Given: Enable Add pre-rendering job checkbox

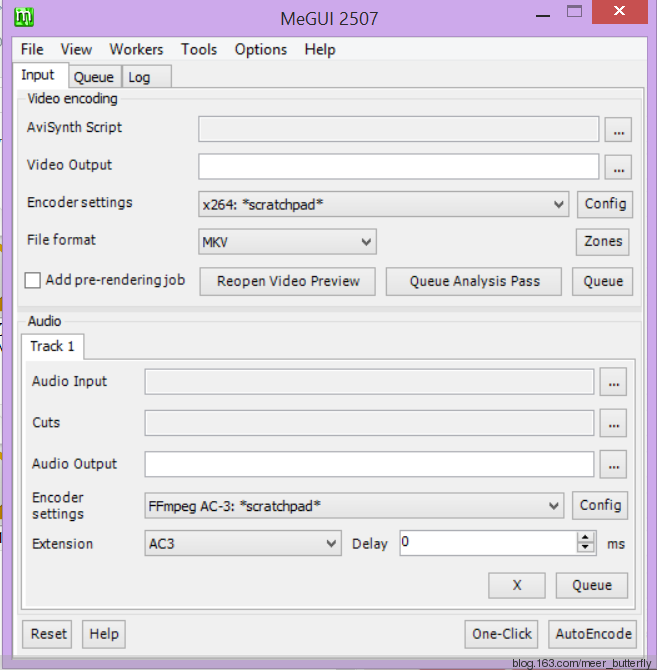Looking at the screenshot, I should [x=33, y=281].
